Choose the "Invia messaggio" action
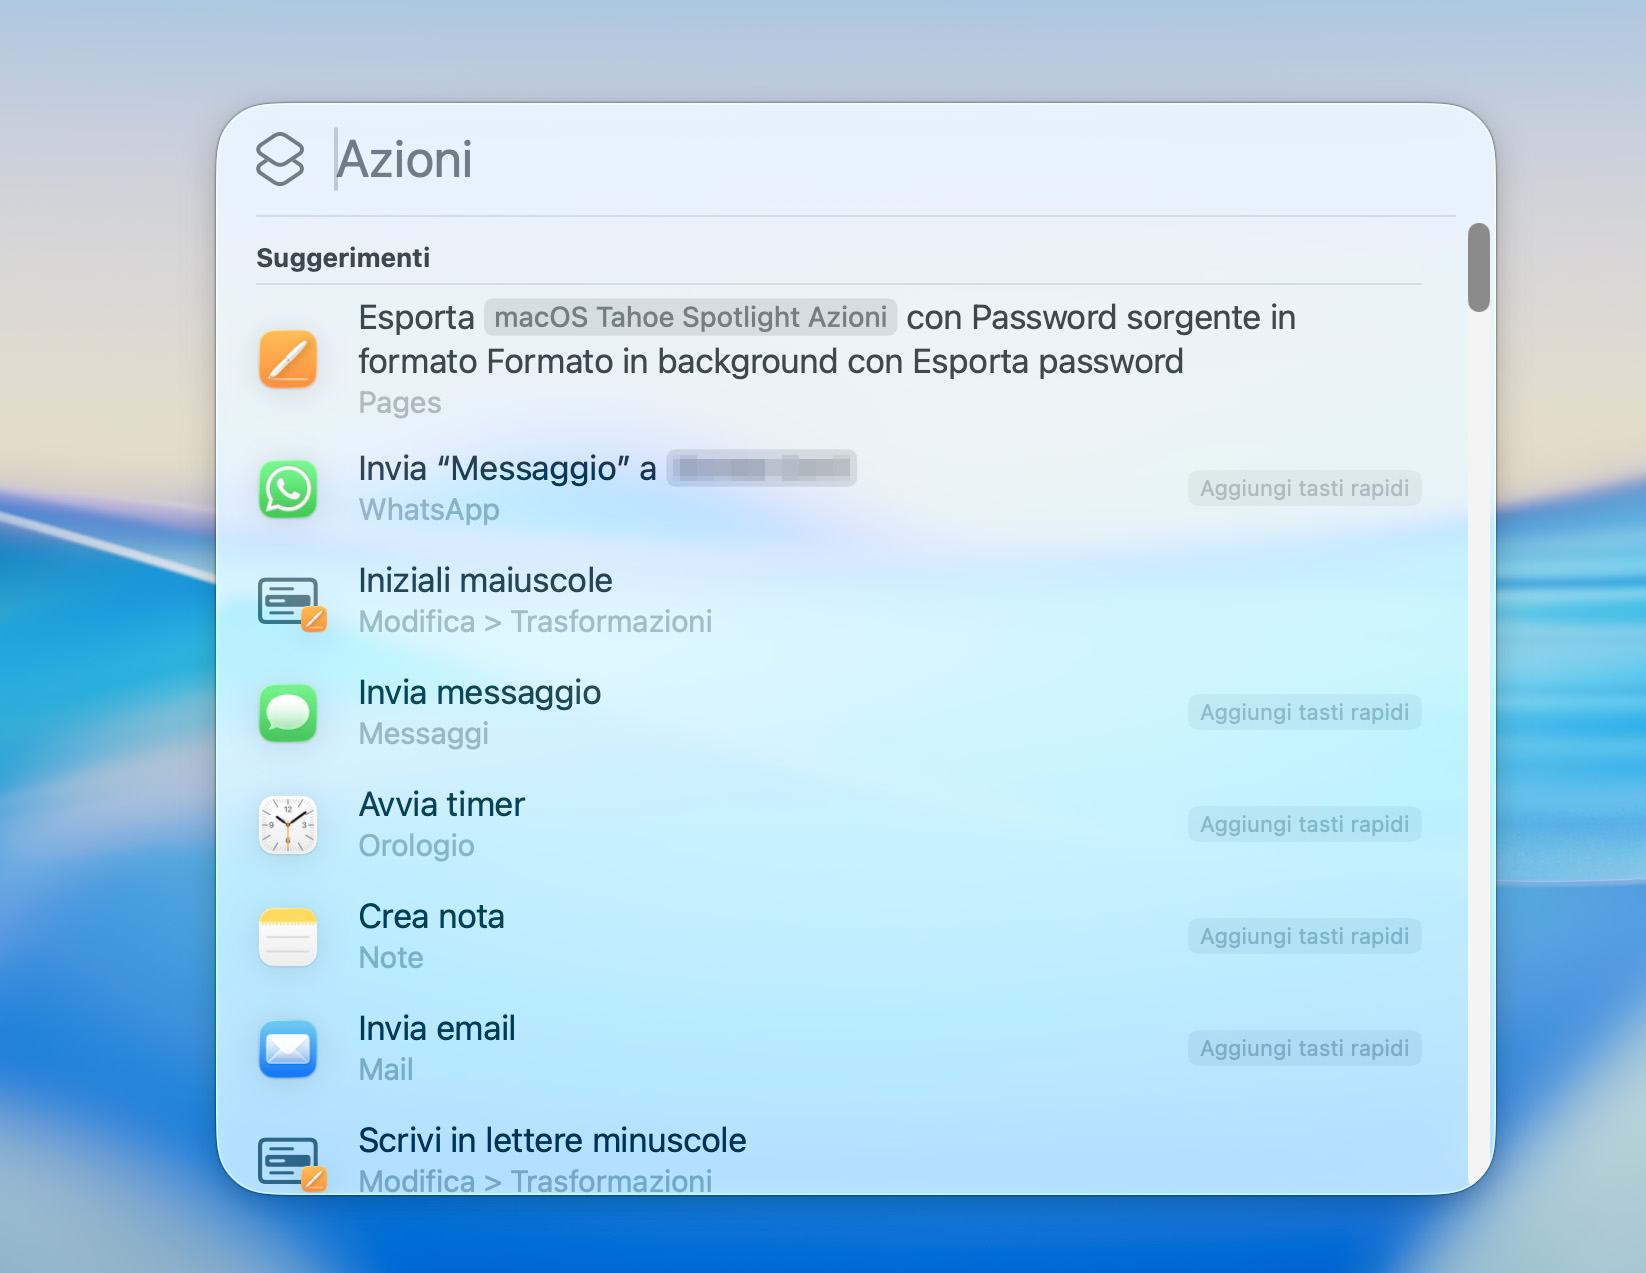1646x1273 pixels. pyautogui.click(x=480, y=692)
